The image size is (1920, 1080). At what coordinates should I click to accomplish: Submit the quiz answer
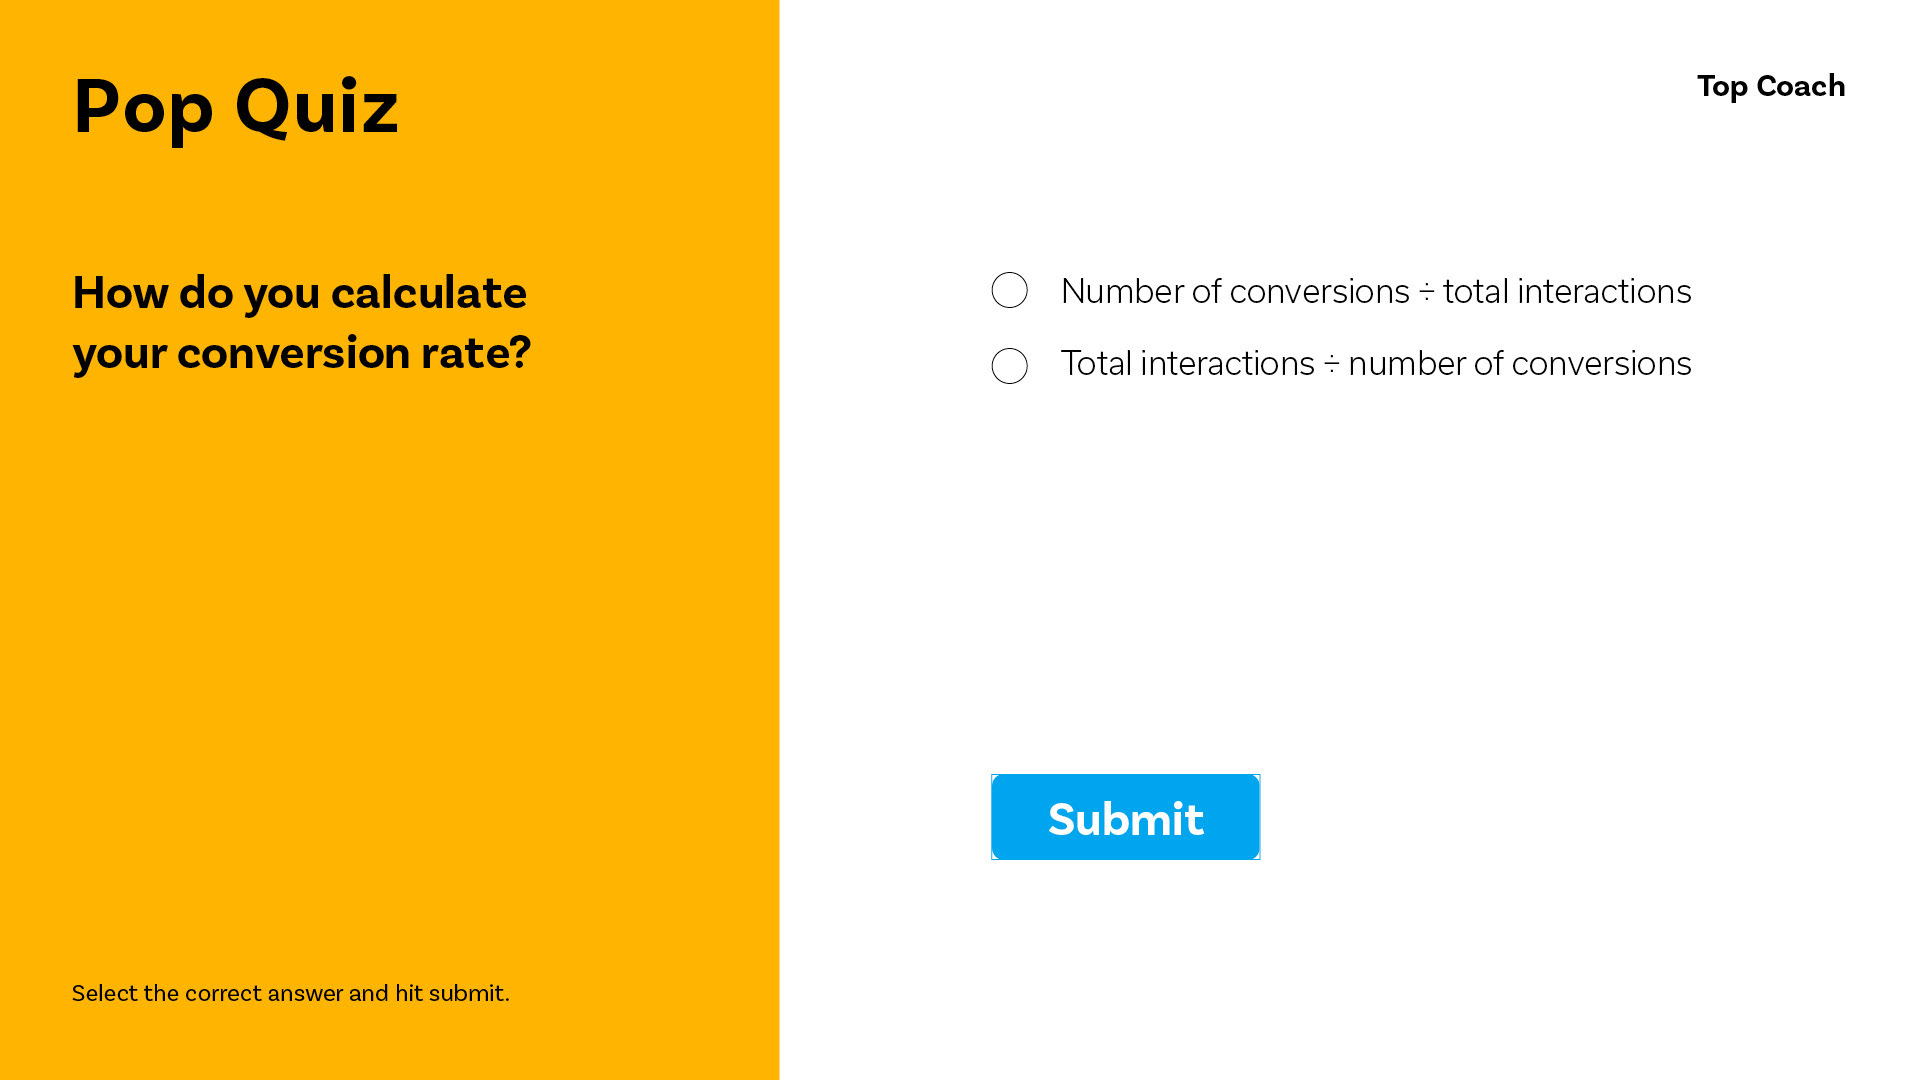(x=1125, y=817)
